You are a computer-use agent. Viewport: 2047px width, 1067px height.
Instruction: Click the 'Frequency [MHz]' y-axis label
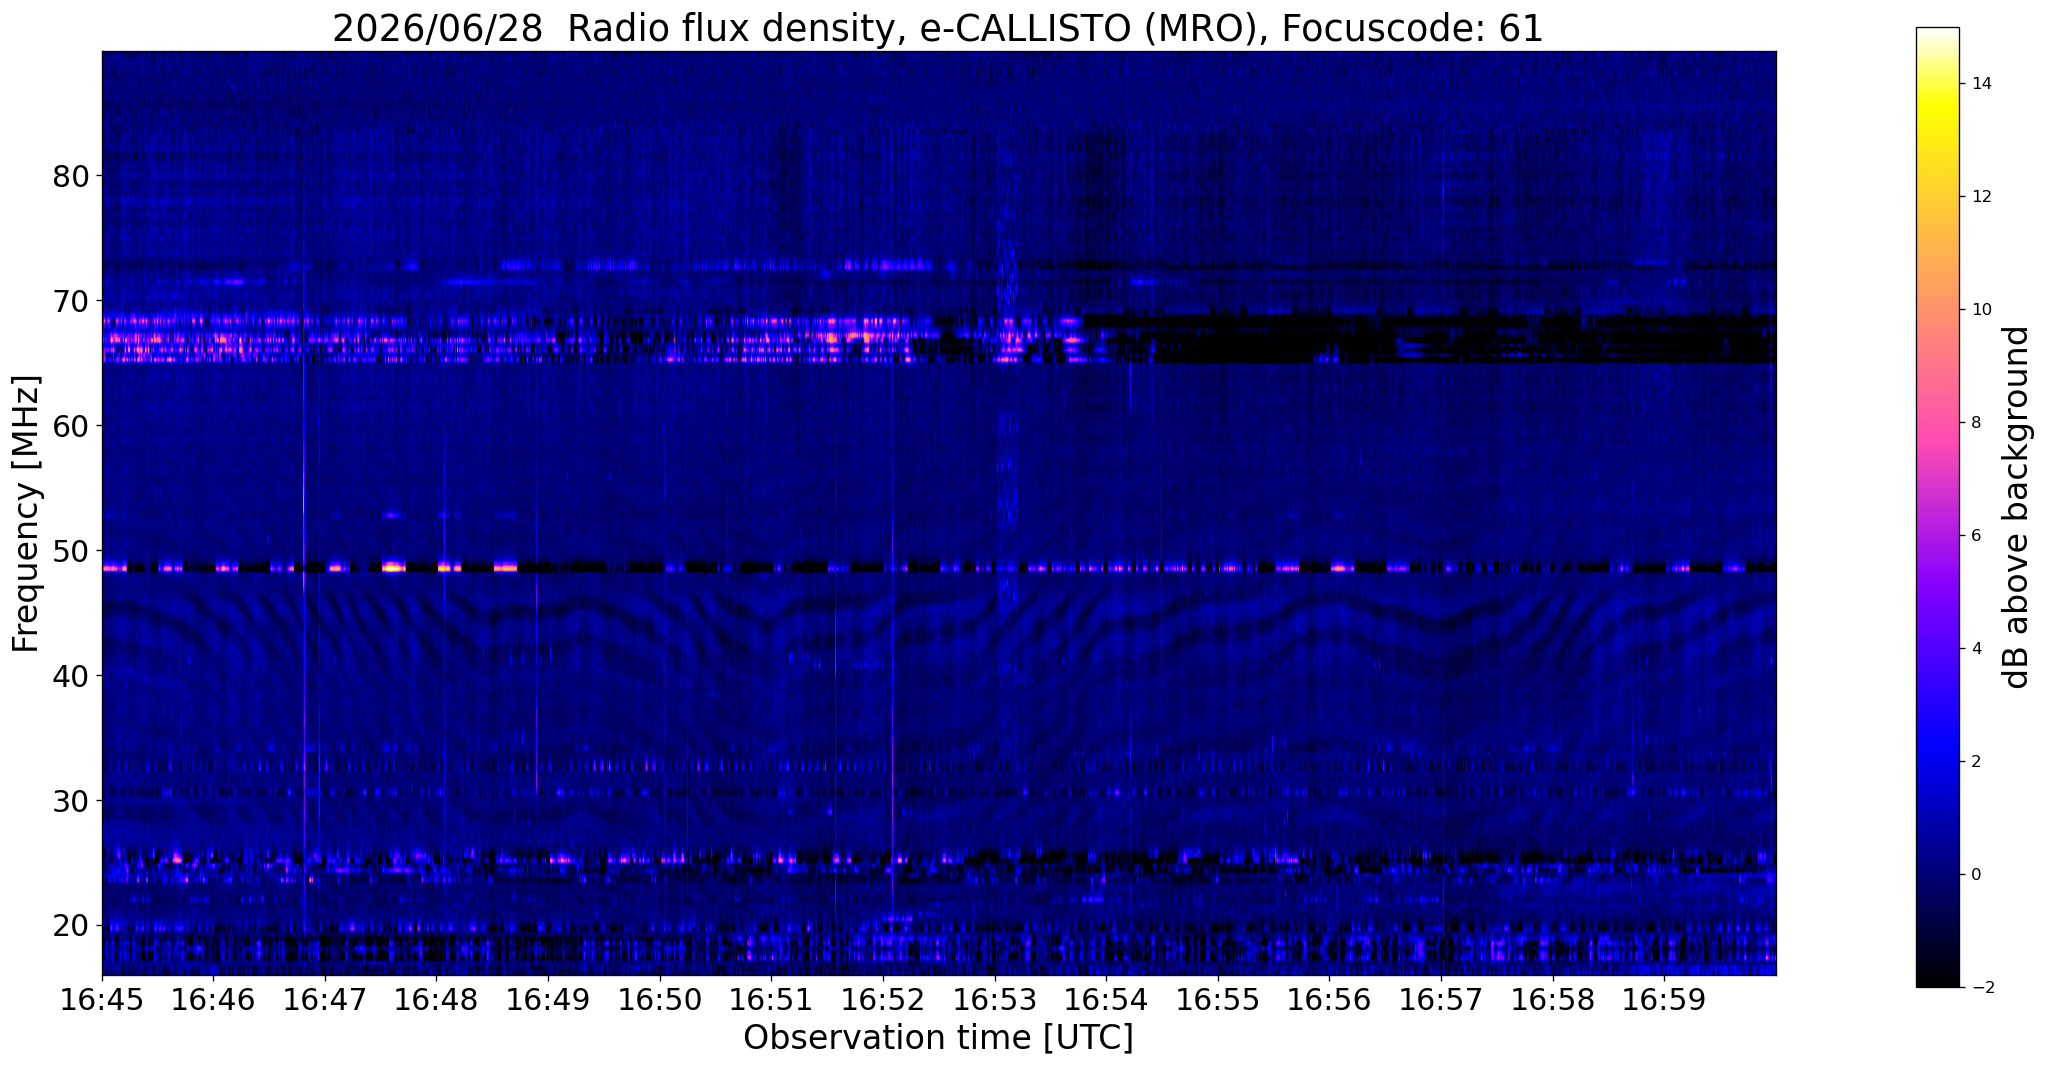pos(26,513)
